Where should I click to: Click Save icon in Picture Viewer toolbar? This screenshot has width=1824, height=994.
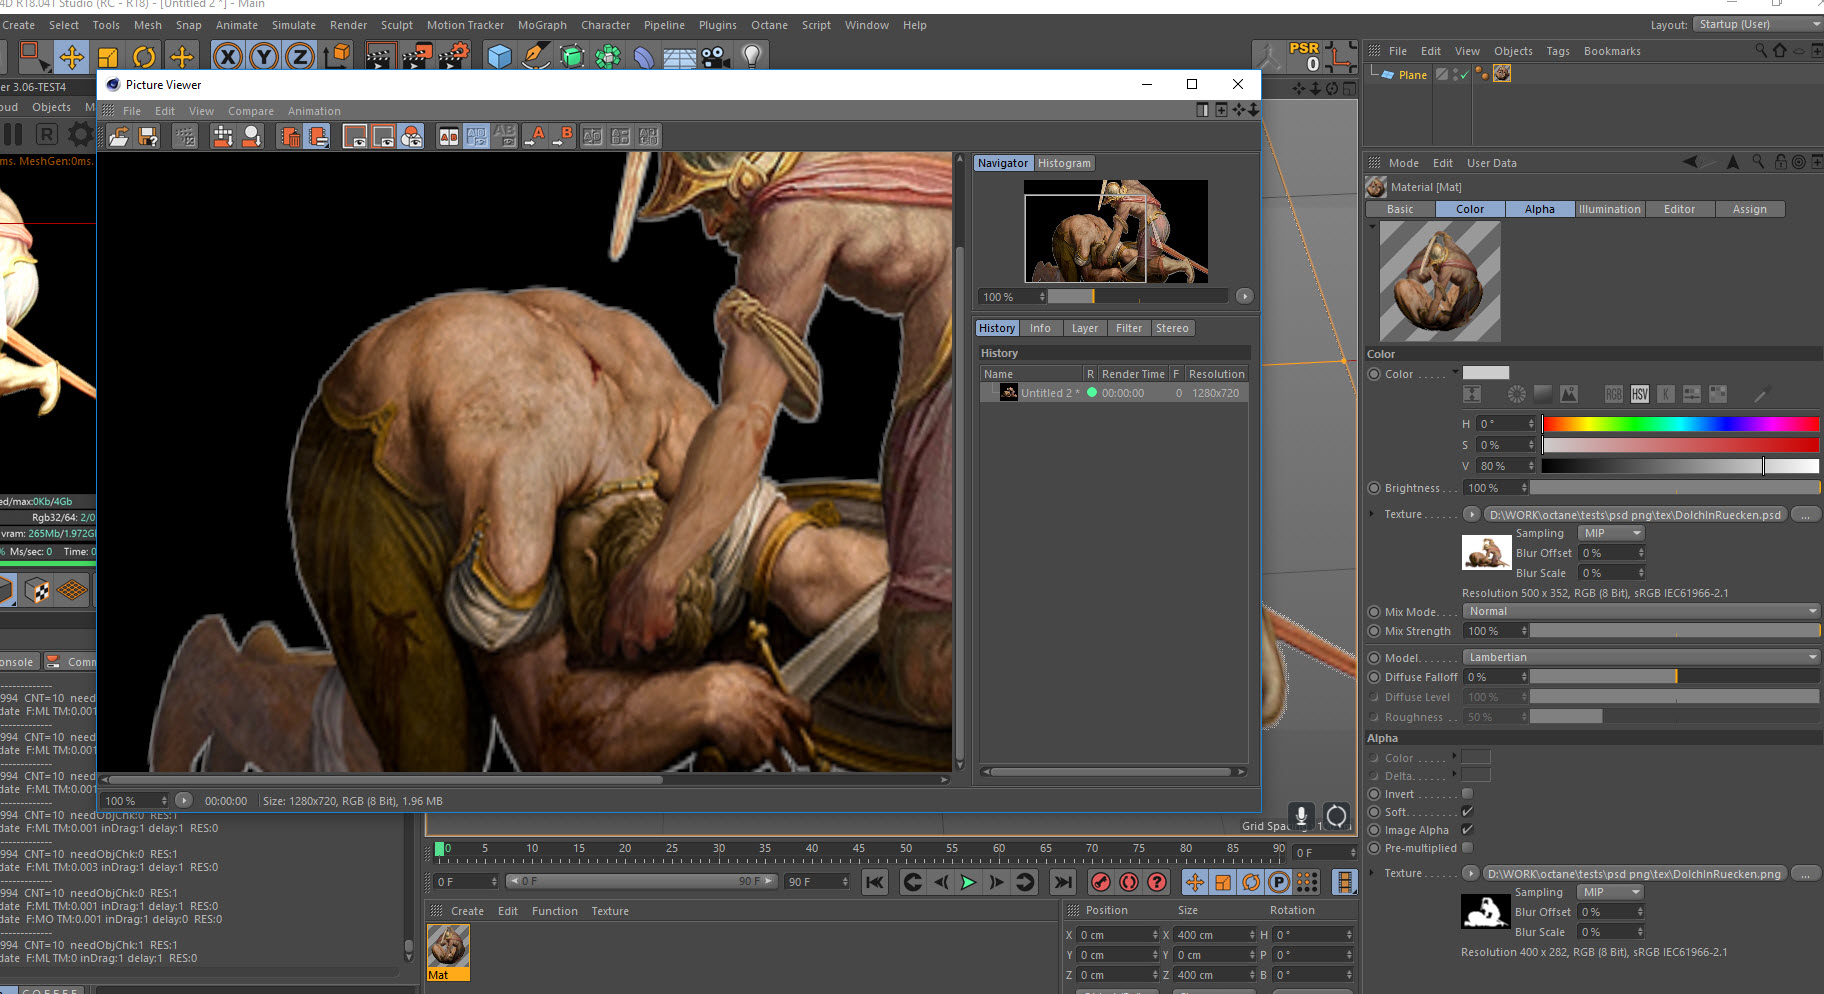click(148, 137)
